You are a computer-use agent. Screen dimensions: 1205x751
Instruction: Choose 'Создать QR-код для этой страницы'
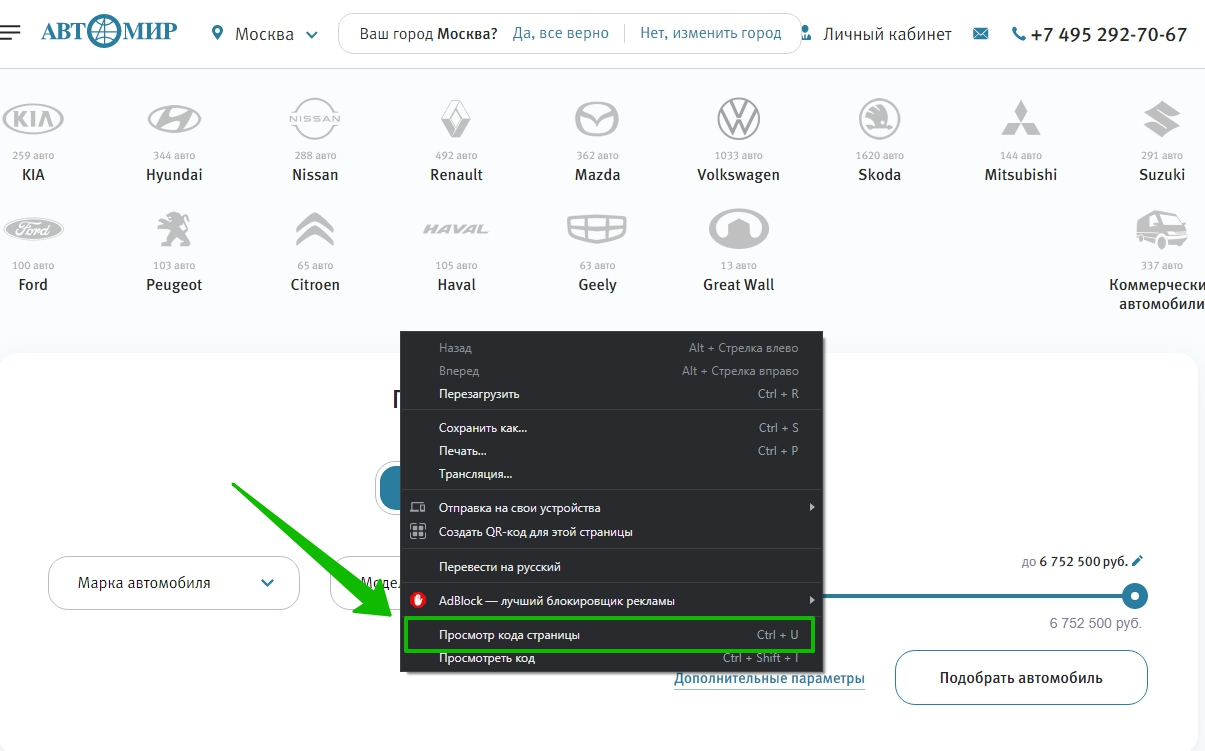tap(611, 532)
